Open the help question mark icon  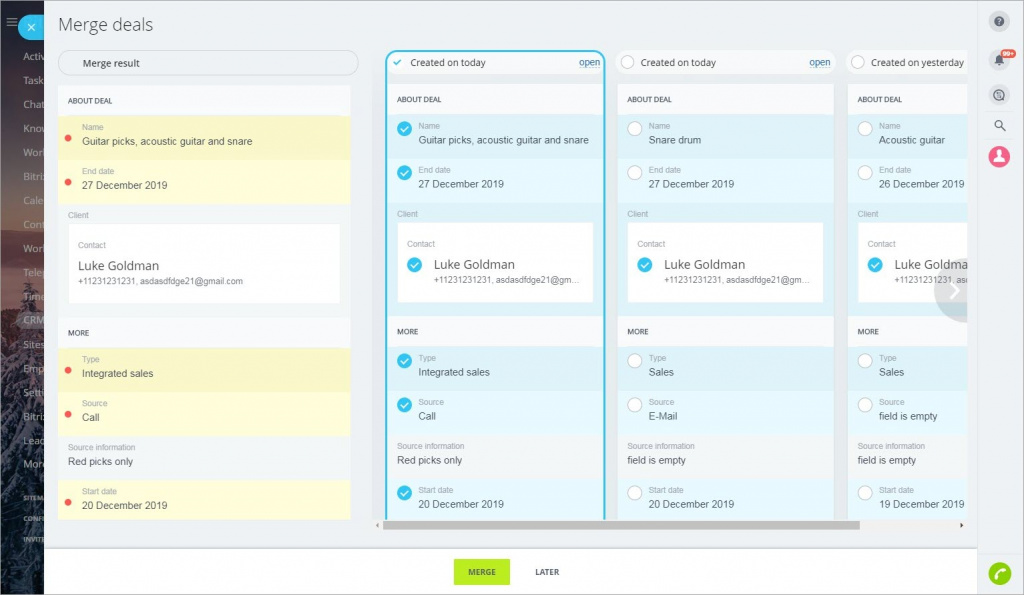[998, 22]
